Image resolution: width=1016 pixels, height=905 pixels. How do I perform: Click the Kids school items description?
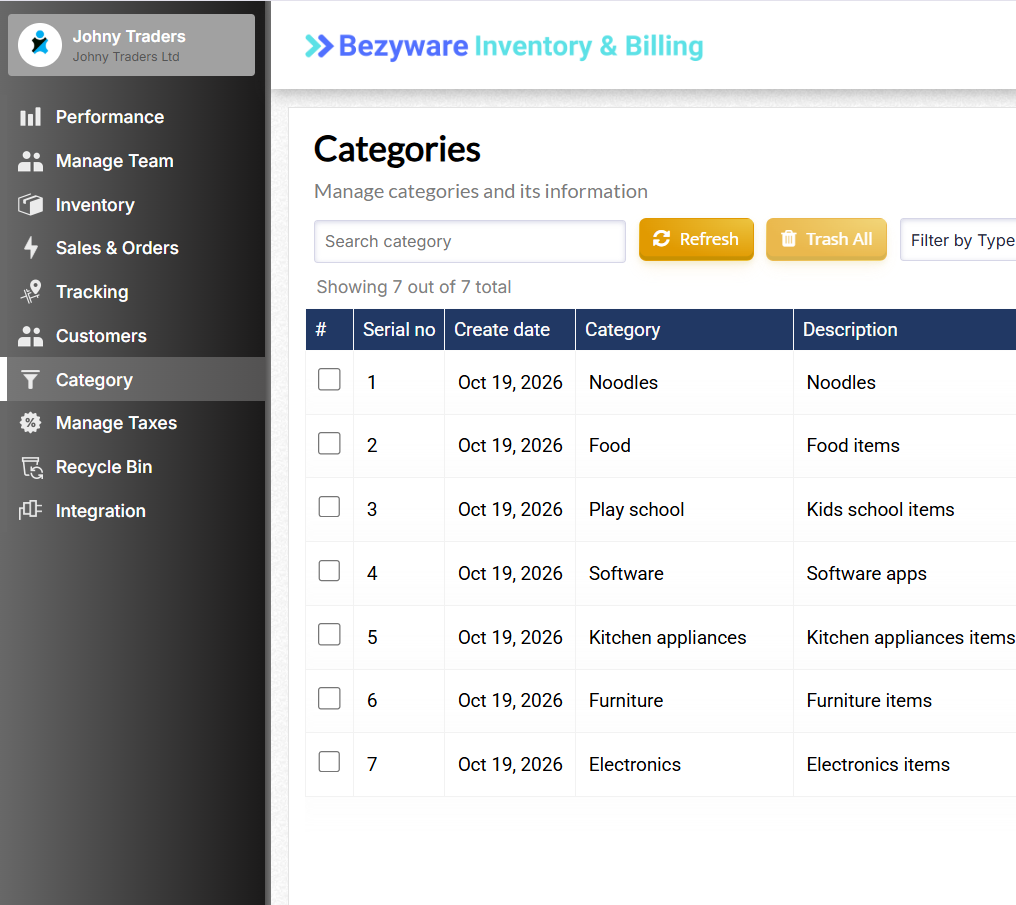coord(880,510)
